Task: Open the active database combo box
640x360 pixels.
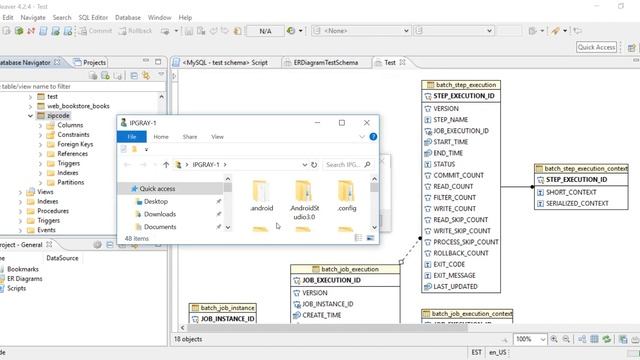Action: (x=454, y=31)
